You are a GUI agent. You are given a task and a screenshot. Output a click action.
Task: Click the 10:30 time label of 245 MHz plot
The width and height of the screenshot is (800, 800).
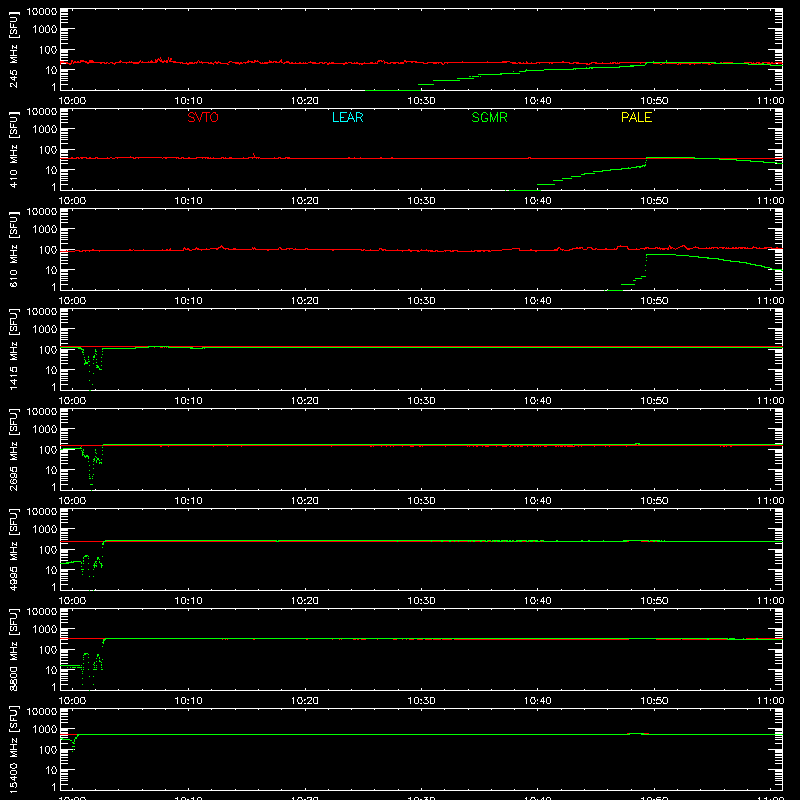click(421, 101)
